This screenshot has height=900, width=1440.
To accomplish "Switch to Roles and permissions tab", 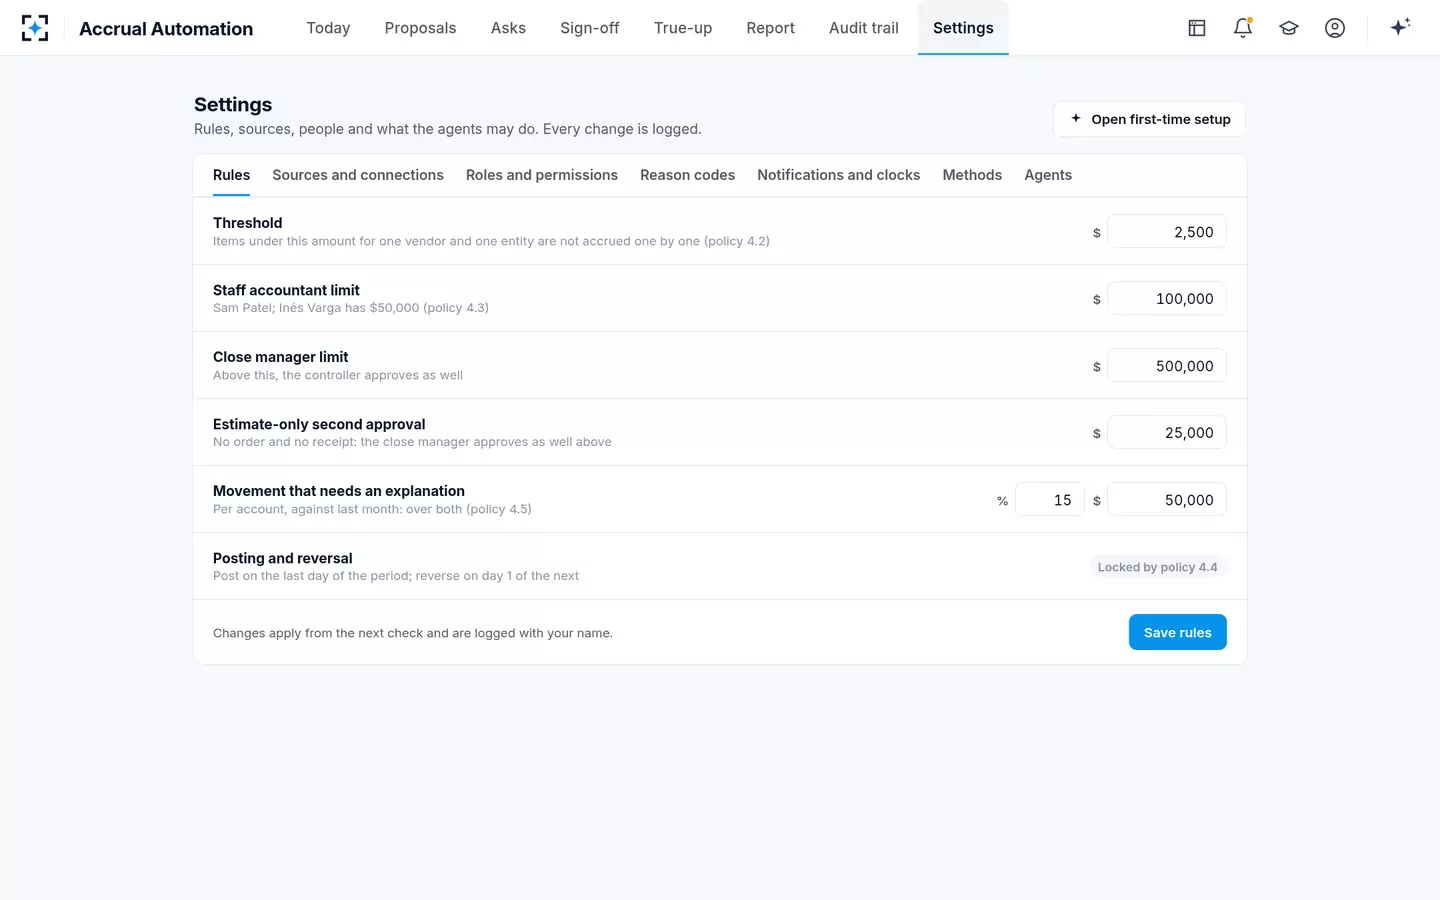I will click(x=542, y=175).
